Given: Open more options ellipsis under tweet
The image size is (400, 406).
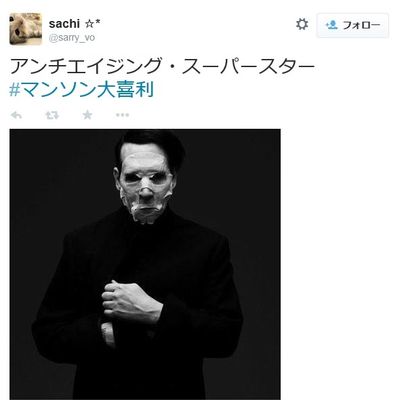Looking at the screenshot, I should pos(122,115).
